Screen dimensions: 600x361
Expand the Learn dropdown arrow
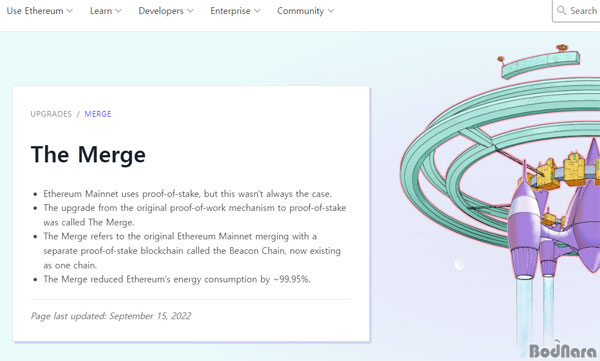click(x=118, y=11)
